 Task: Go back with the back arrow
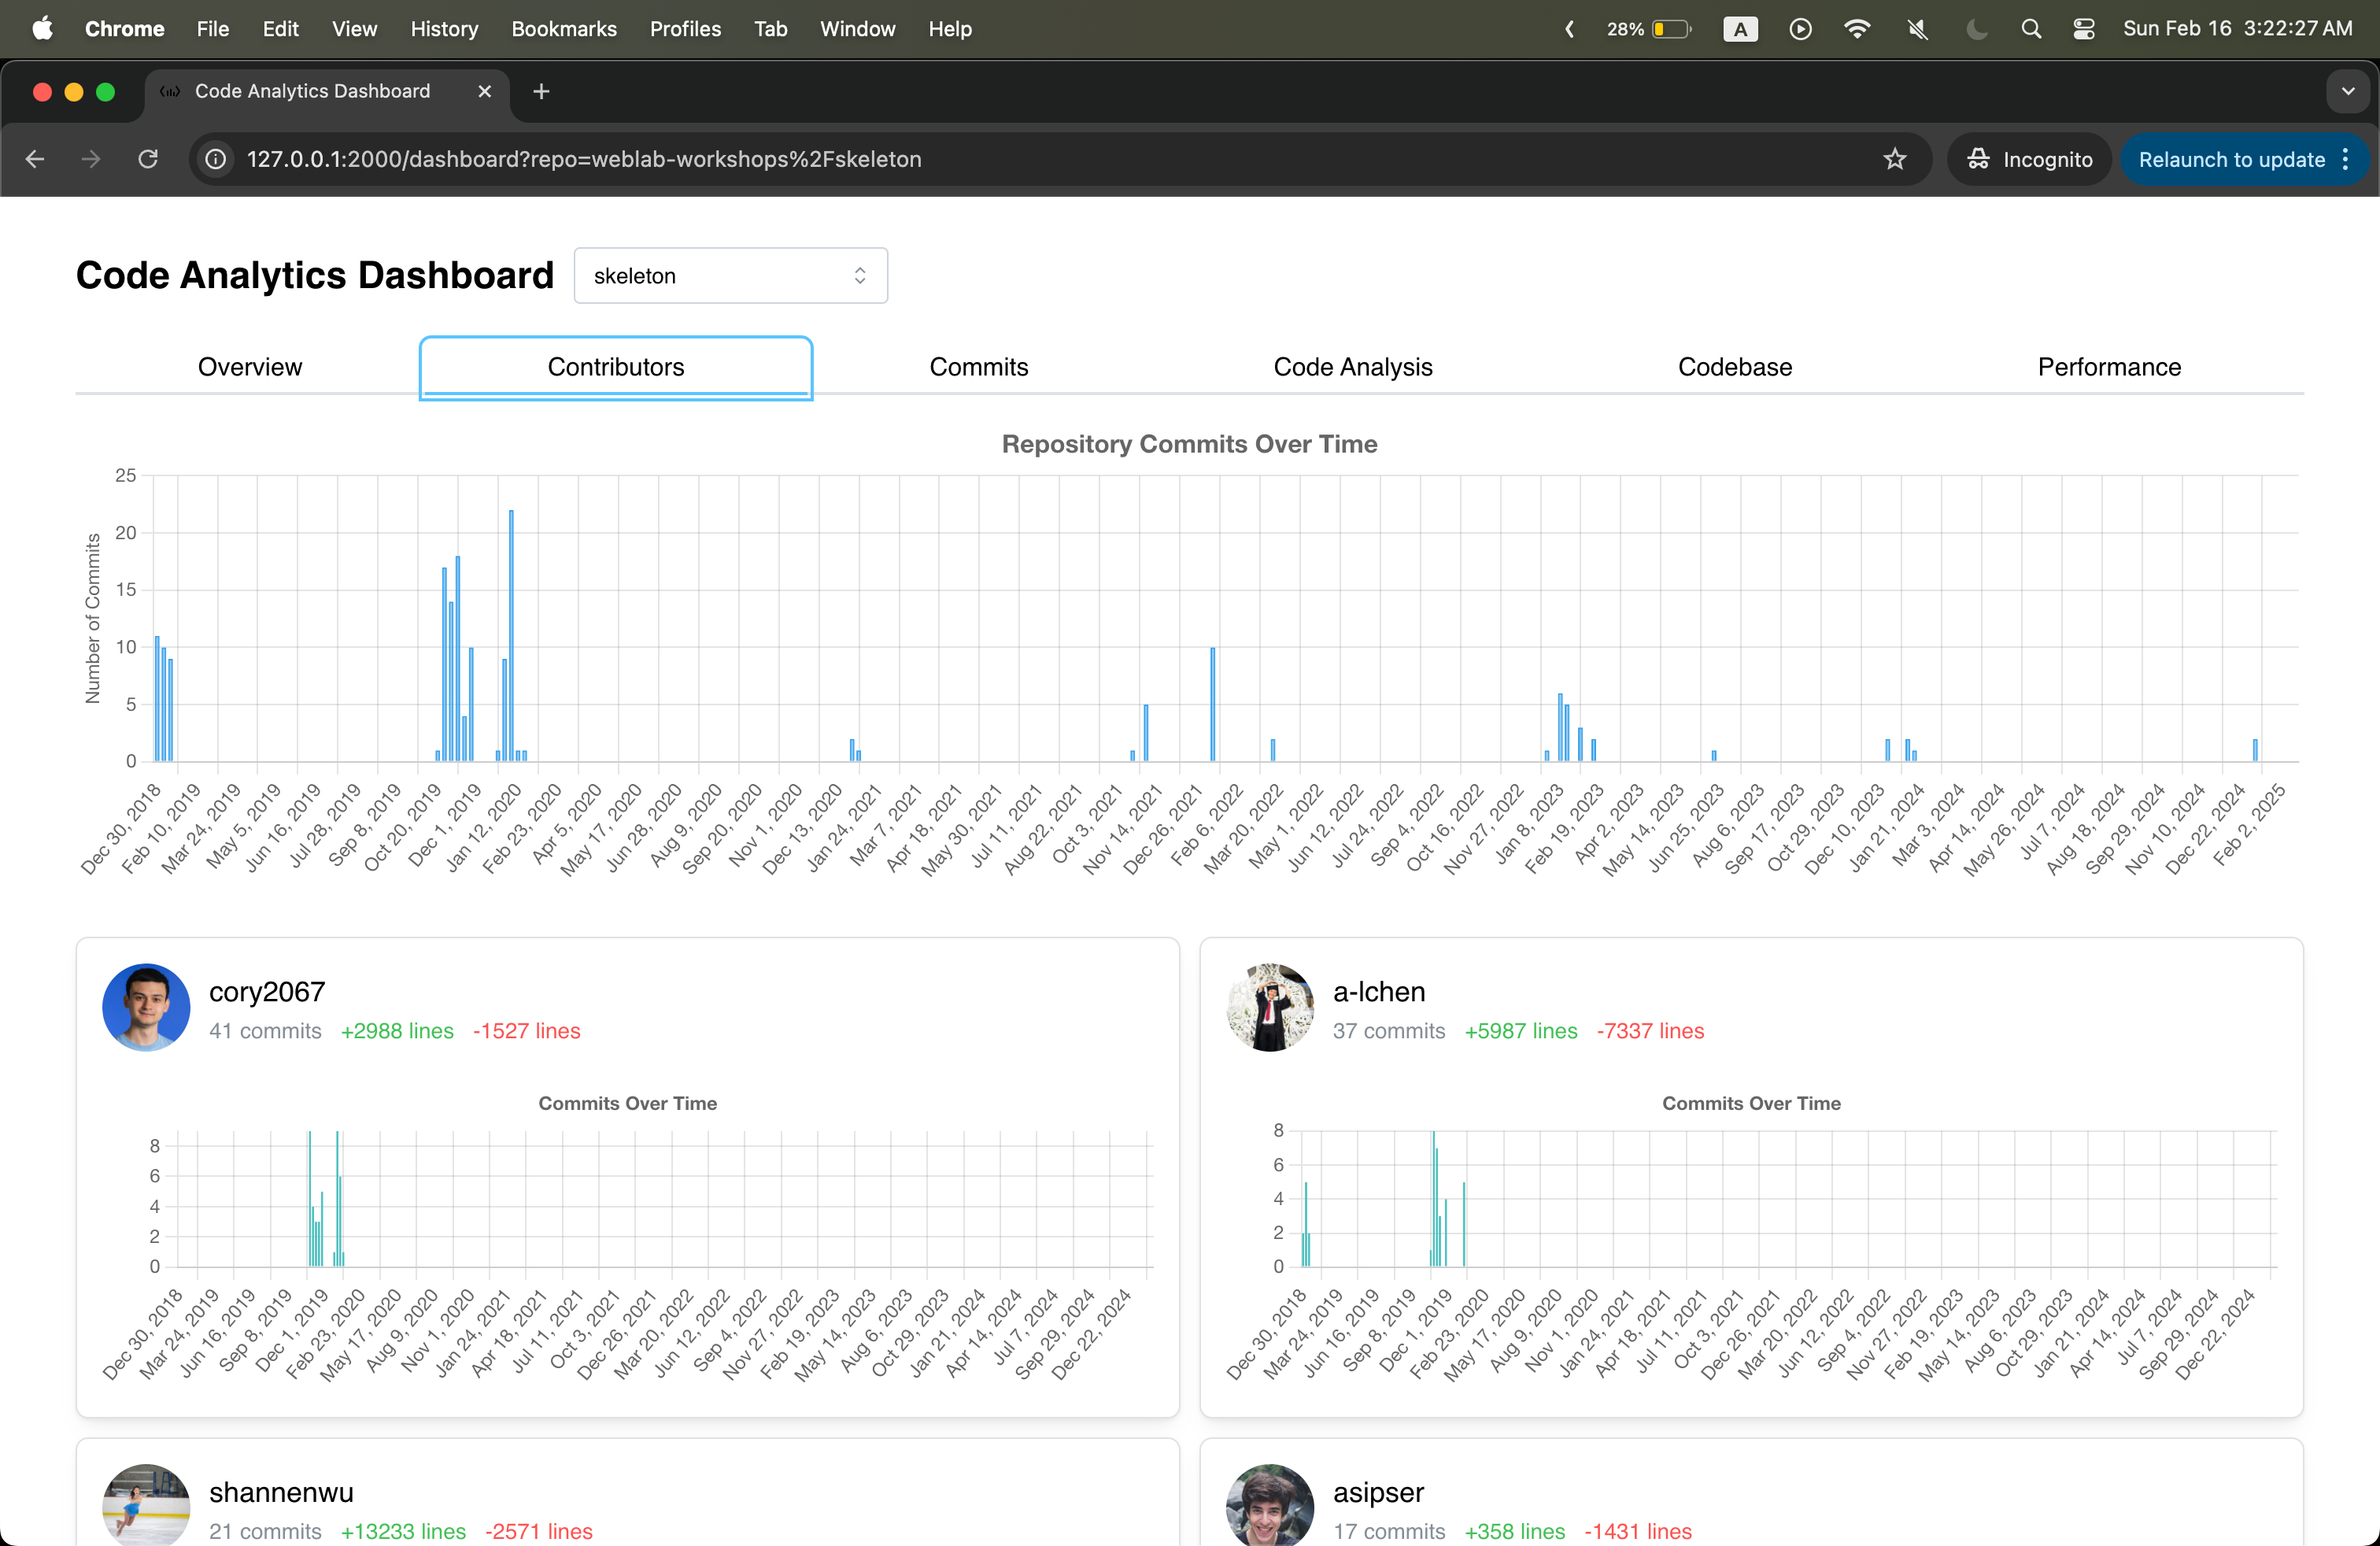pyautogui.click(x=35, y=159)
